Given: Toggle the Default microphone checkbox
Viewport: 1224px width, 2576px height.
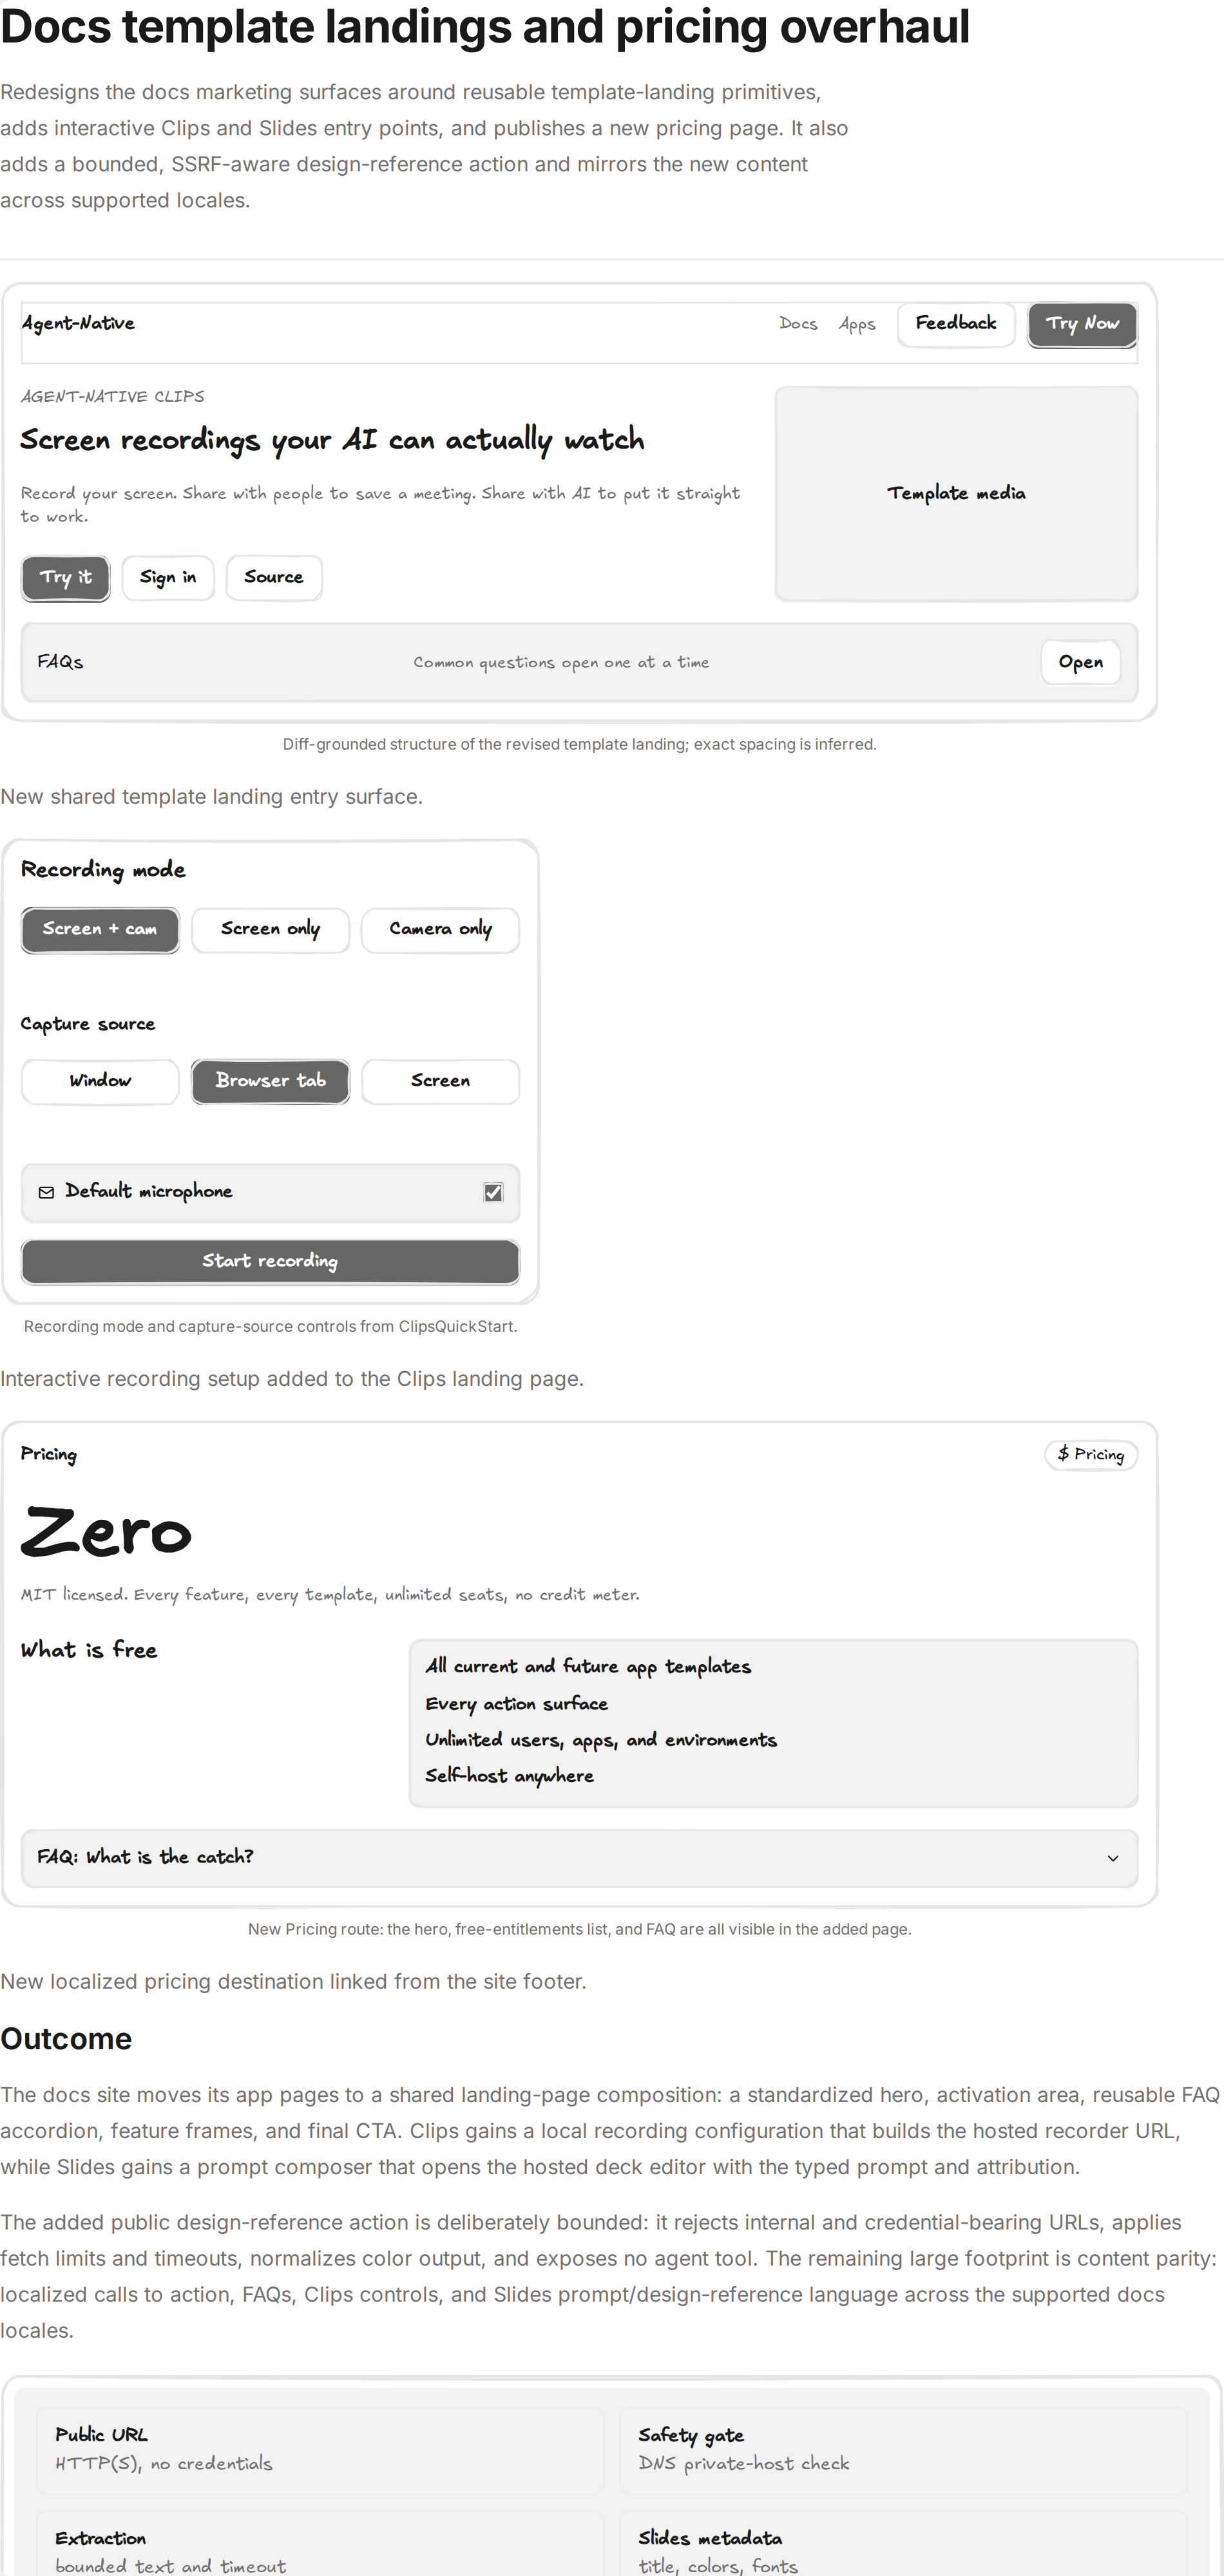Looking at the screenshot, I should [x=493, y=1192].
